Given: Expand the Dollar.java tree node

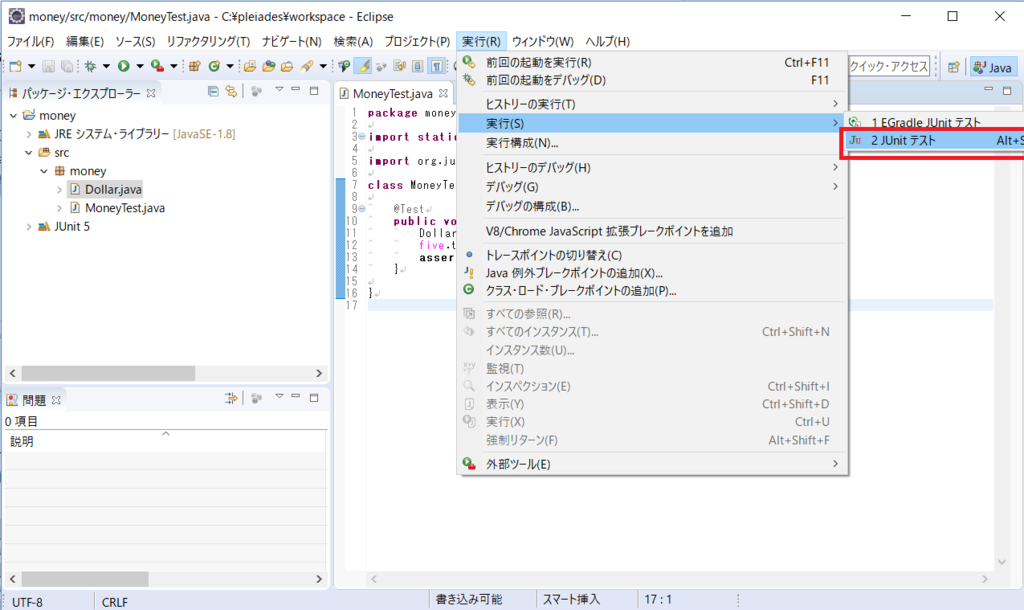Looking at the screenshot, I should (x=59, y=189).
